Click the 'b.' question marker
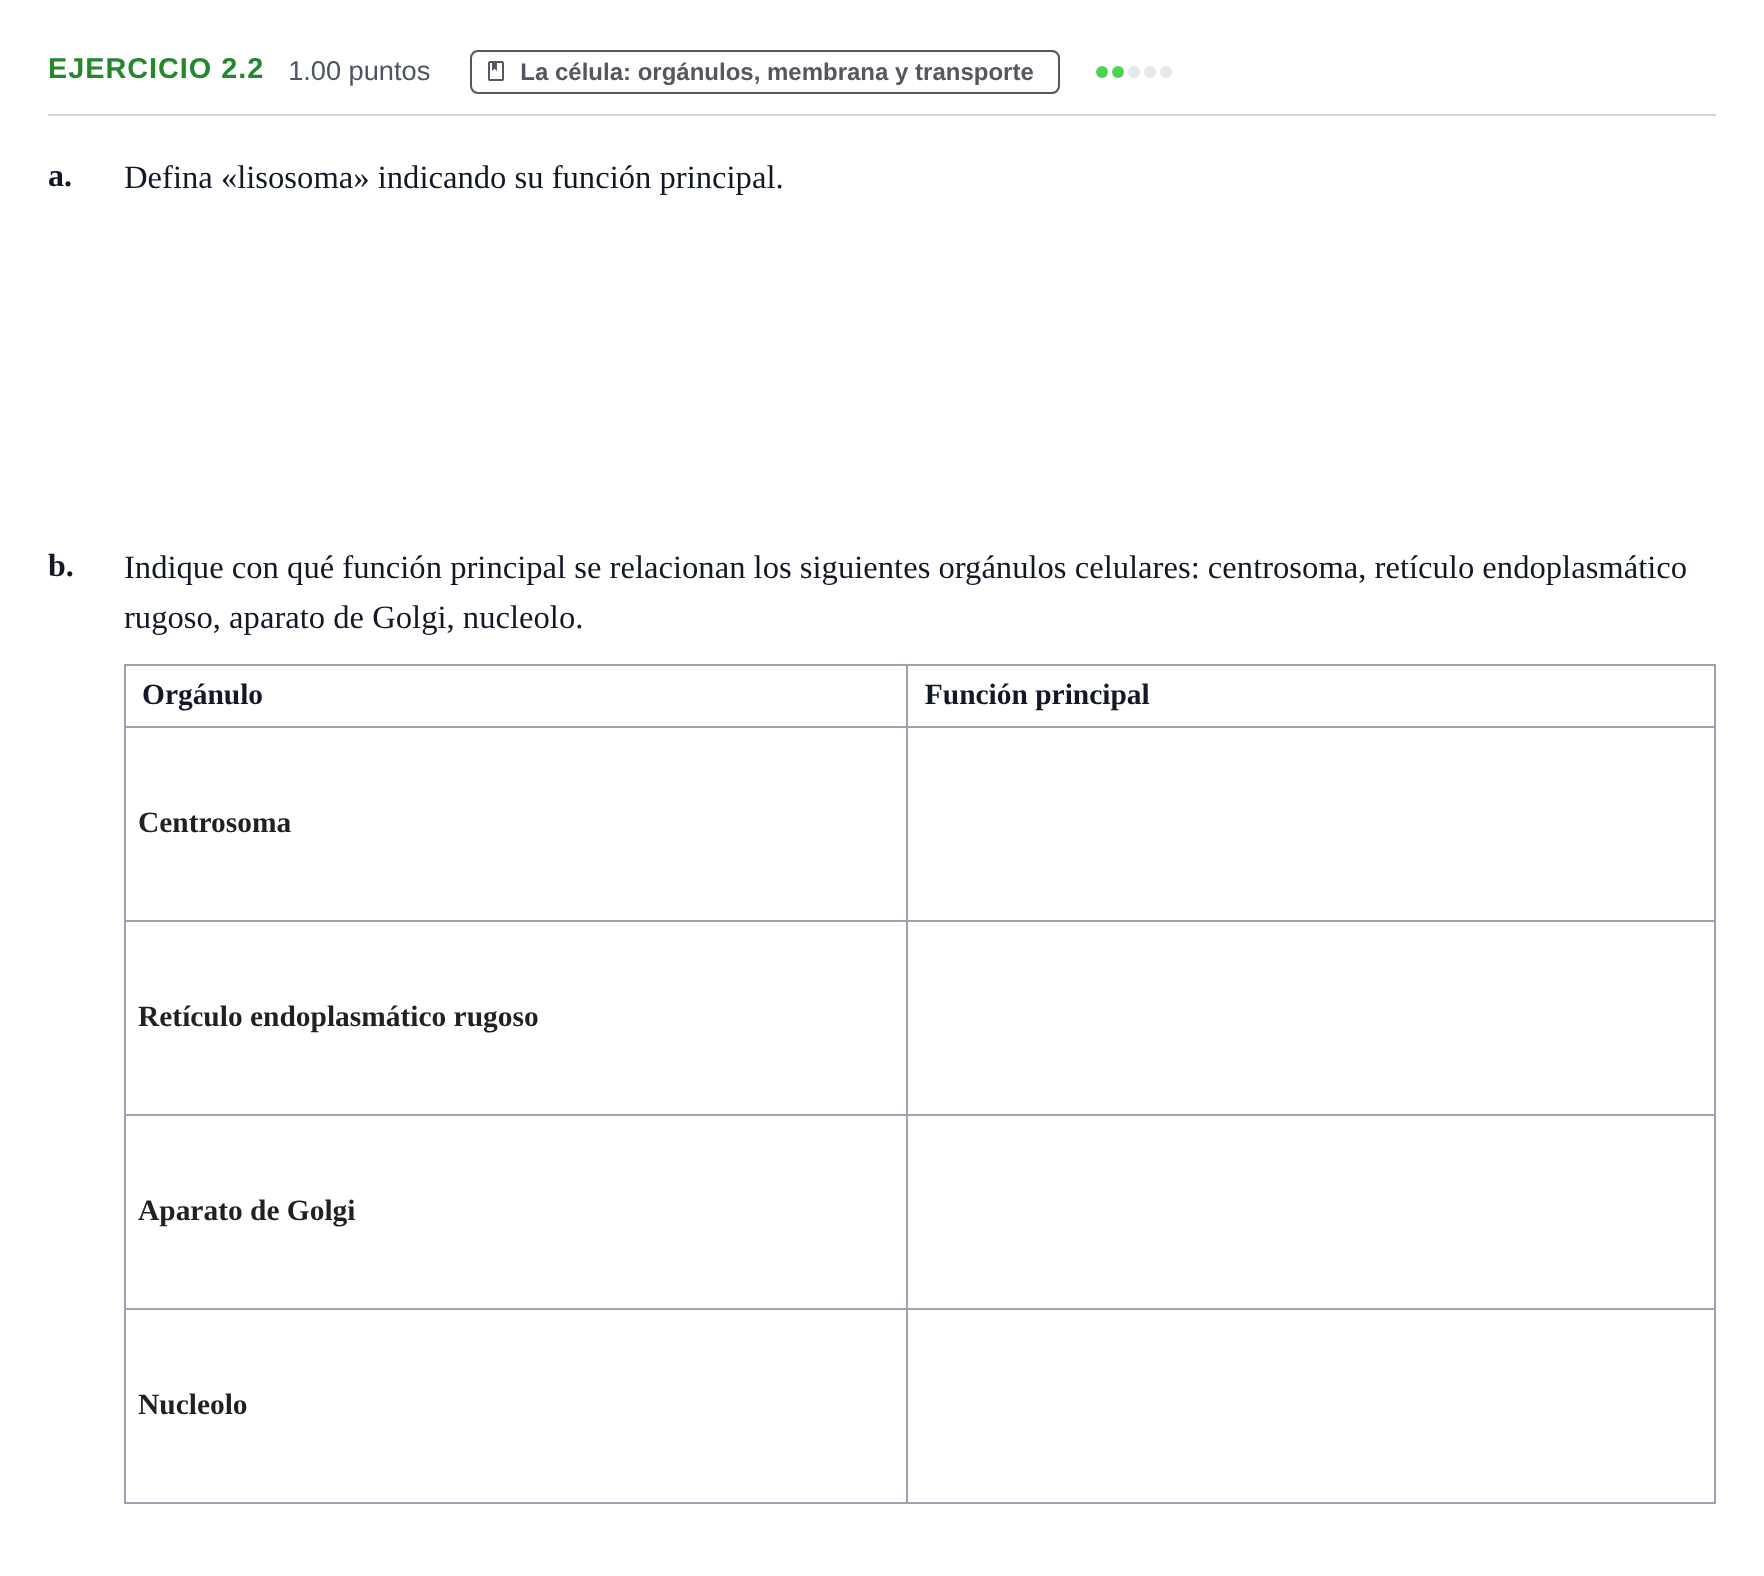This screenshot has width=1764, height=1576. pos(61,566)
